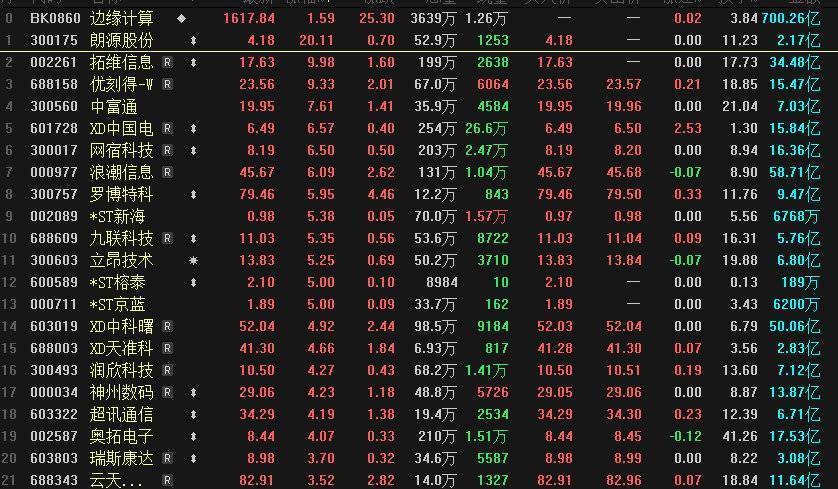Click the current volume 26.6万
This screenshot has height=489, width=838.
485,128
